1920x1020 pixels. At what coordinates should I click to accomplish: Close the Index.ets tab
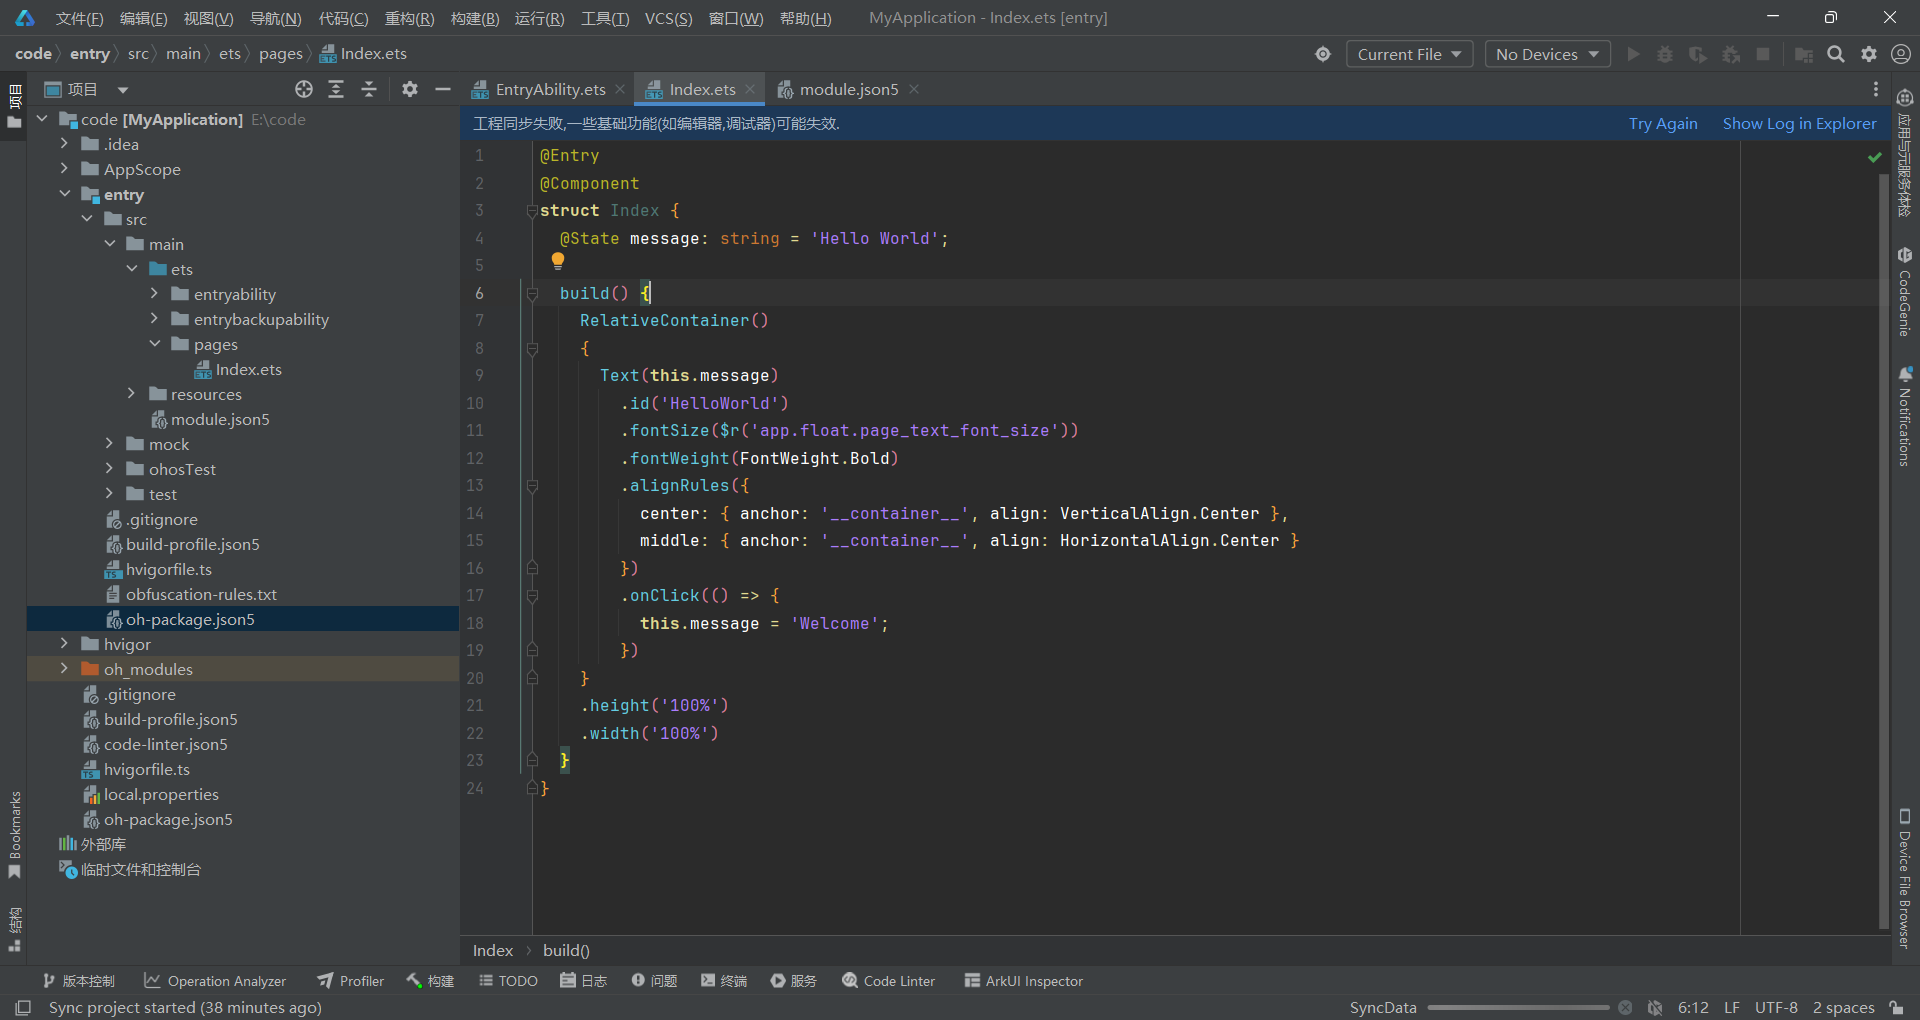750,89
